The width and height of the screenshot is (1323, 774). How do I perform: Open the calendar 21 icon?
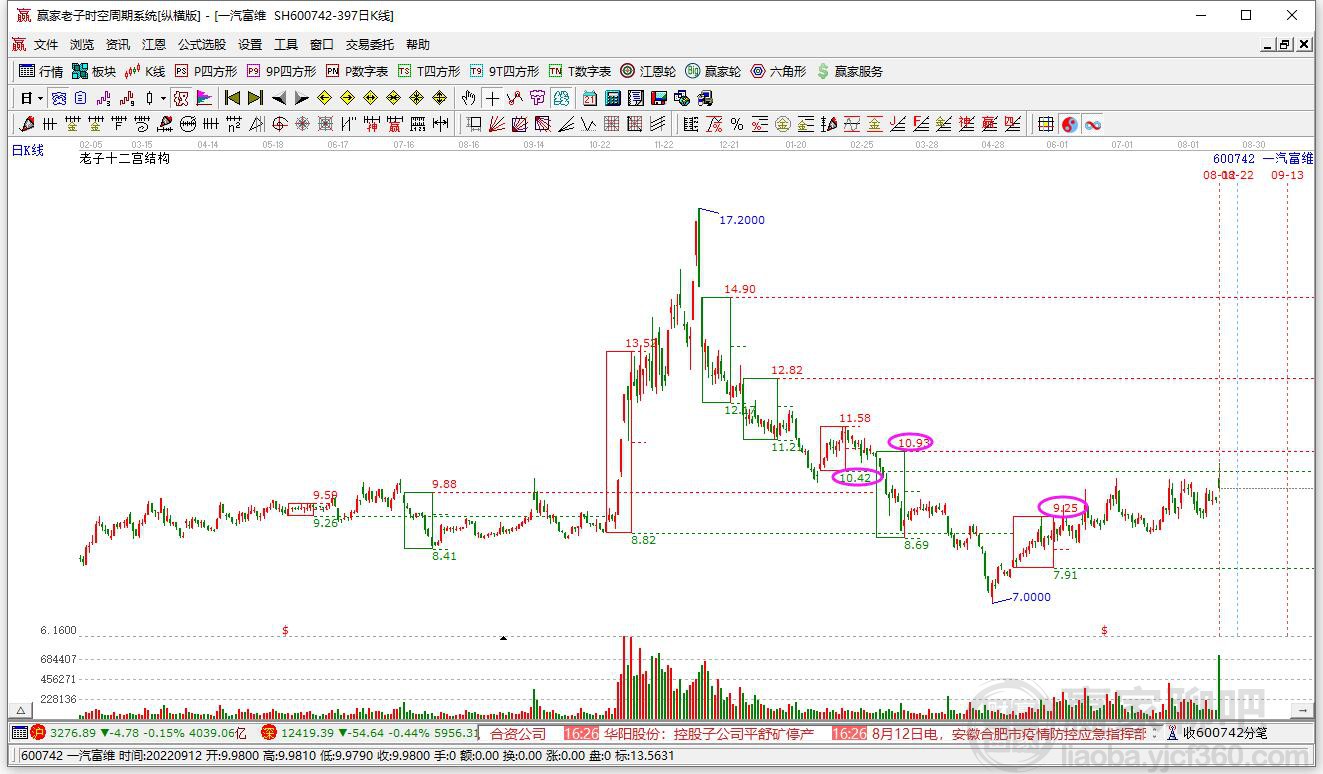(589, 98)
